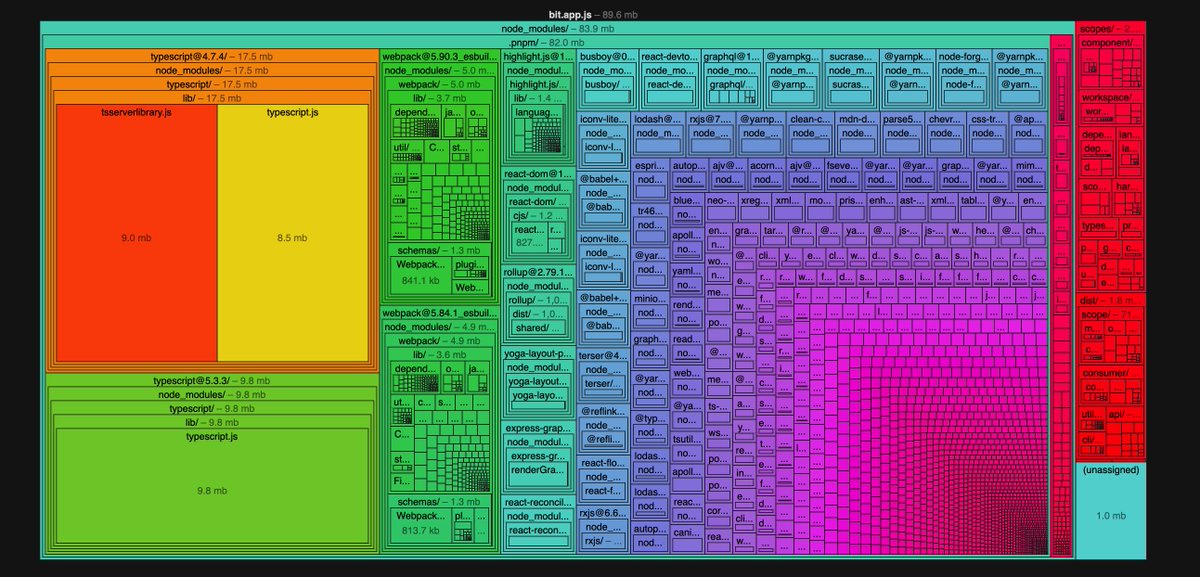Image resolution: width=1200 pixels, height=577 pixels.
Task: Click the Webpack 841.1 kb schema block
Action: click(x=420, y=275)
